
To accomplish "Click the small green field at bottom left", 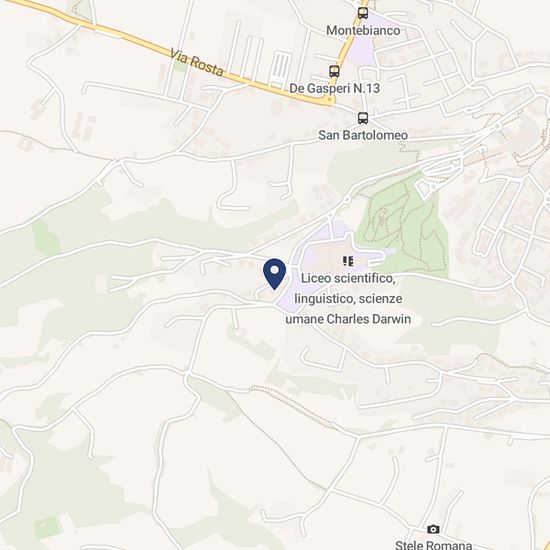I will [x=48, y=527].
